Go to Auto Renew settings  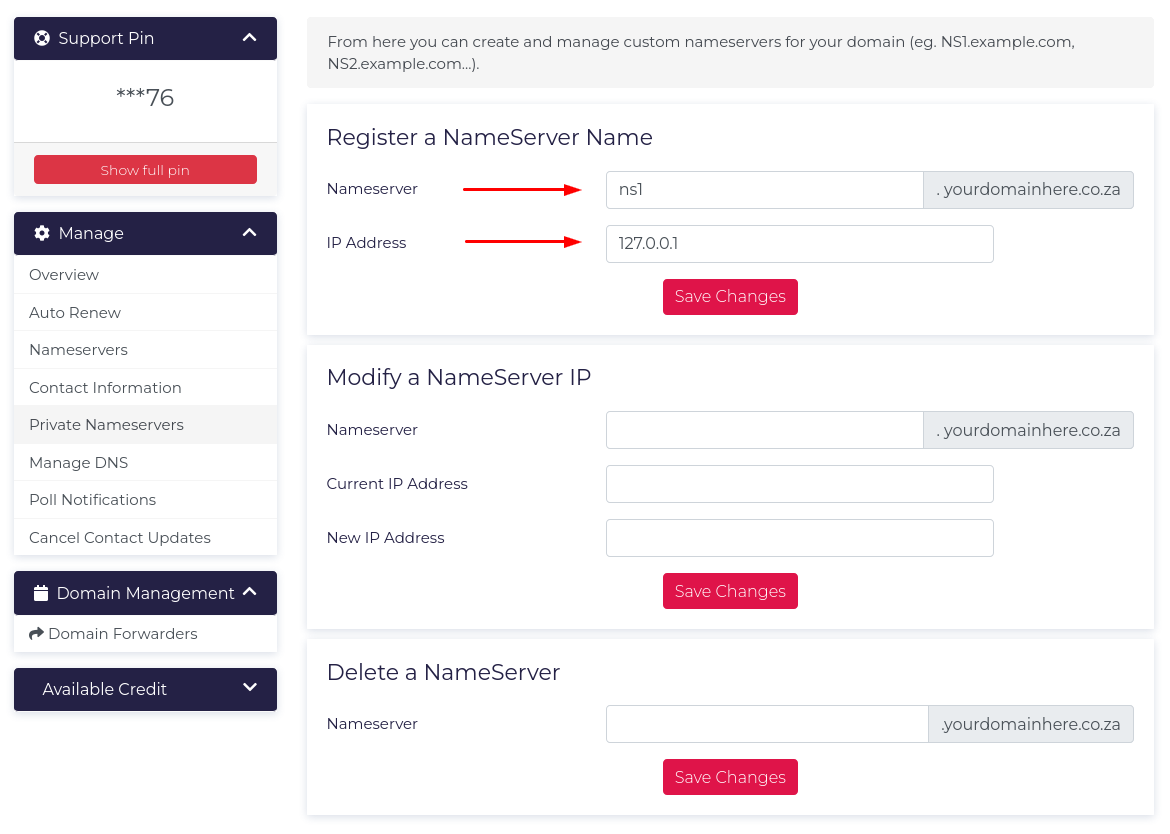pos(75,313)
